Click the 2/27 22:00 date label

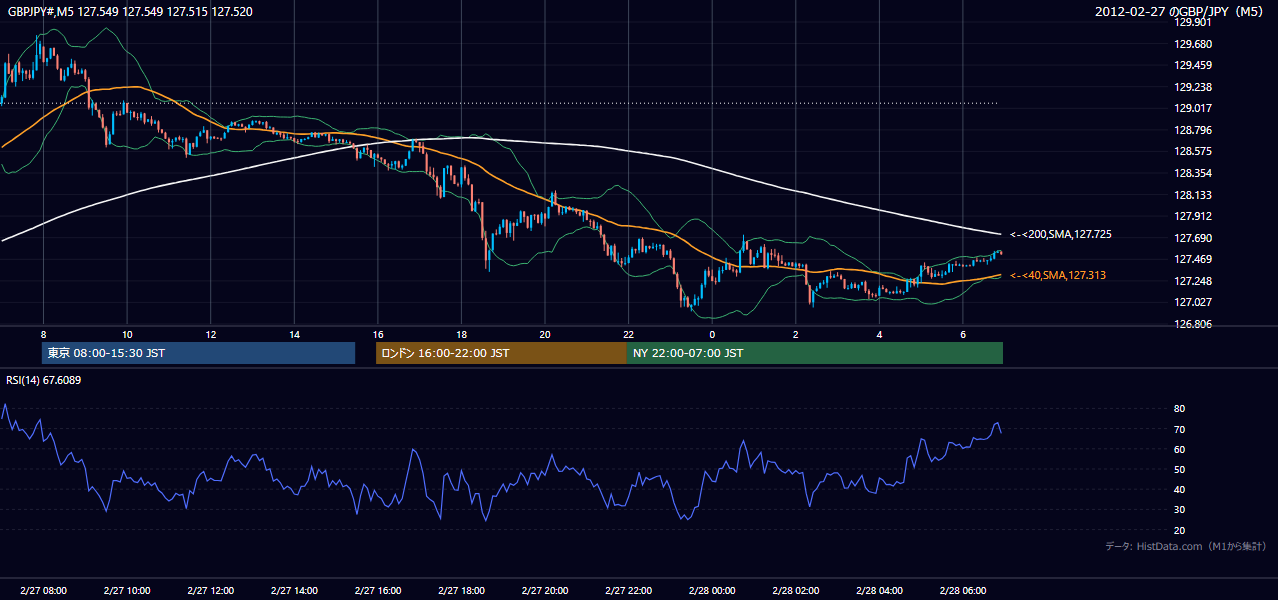[628, 591]
